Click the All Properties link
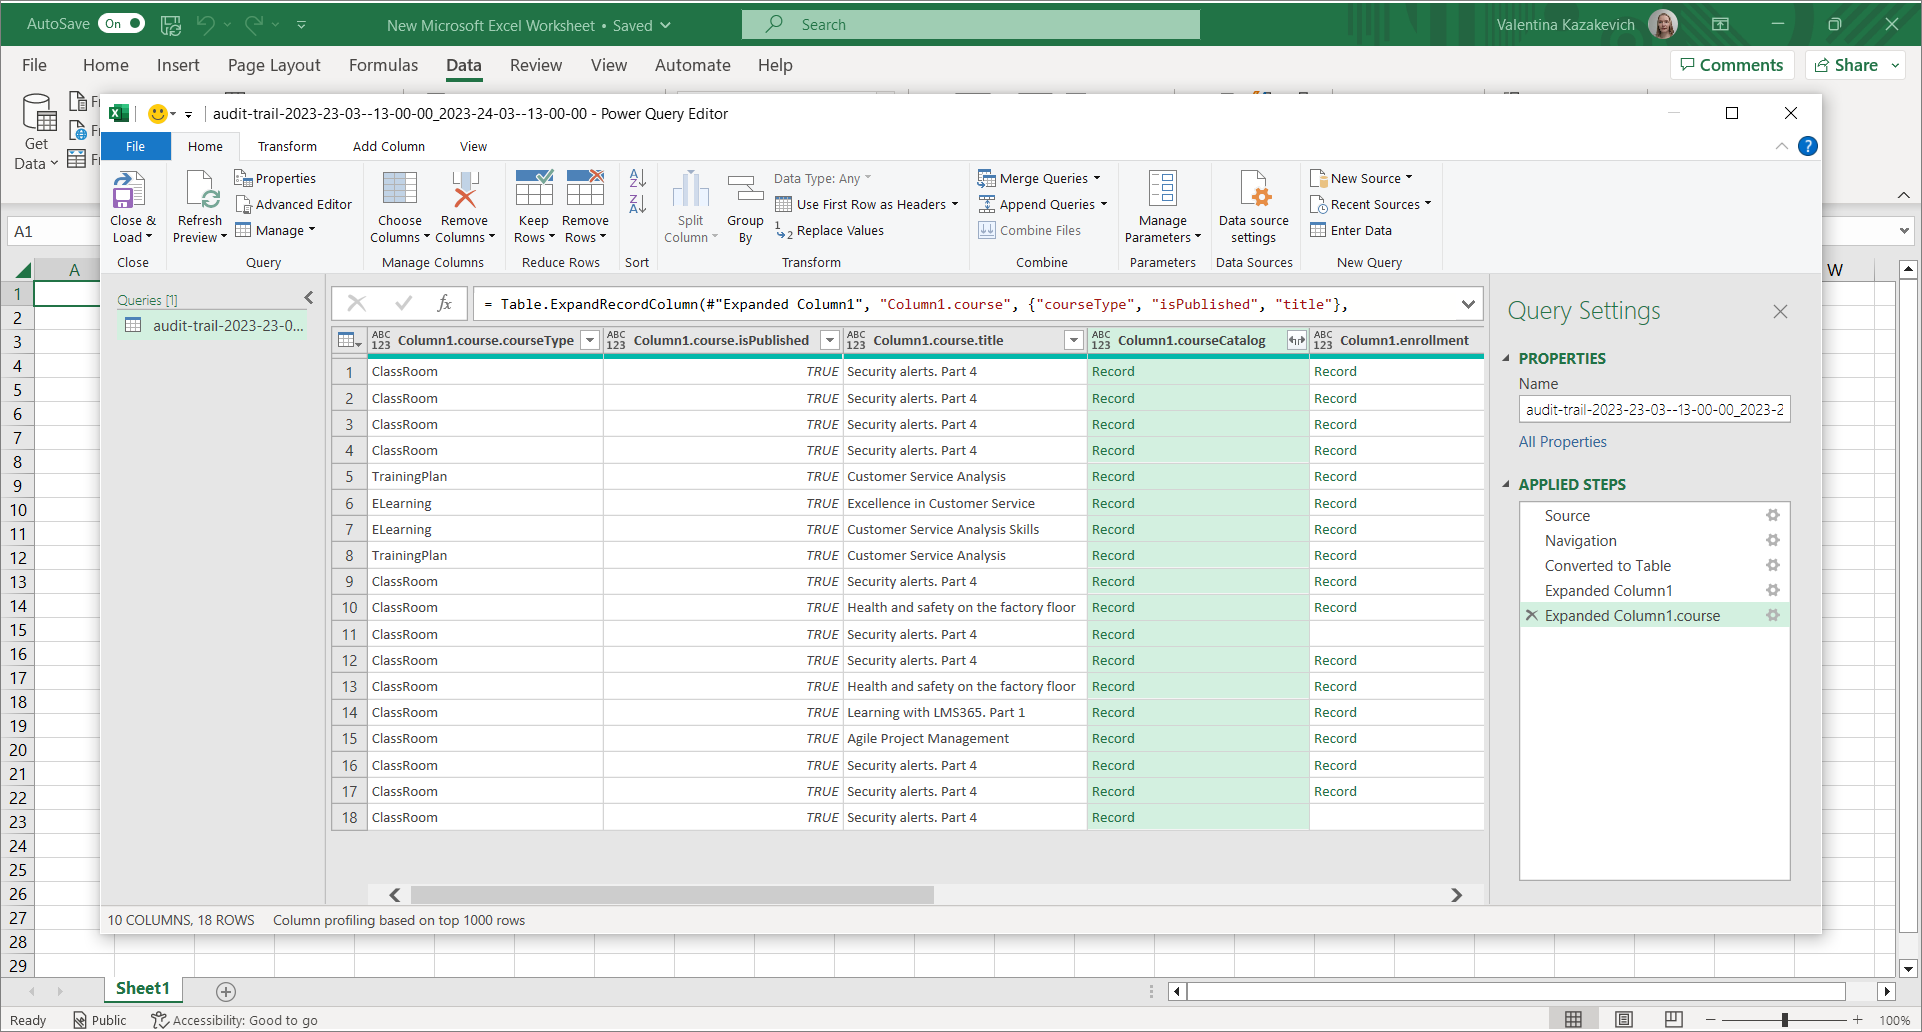Screen dimensions: 1922x1032 (1562, 442)
